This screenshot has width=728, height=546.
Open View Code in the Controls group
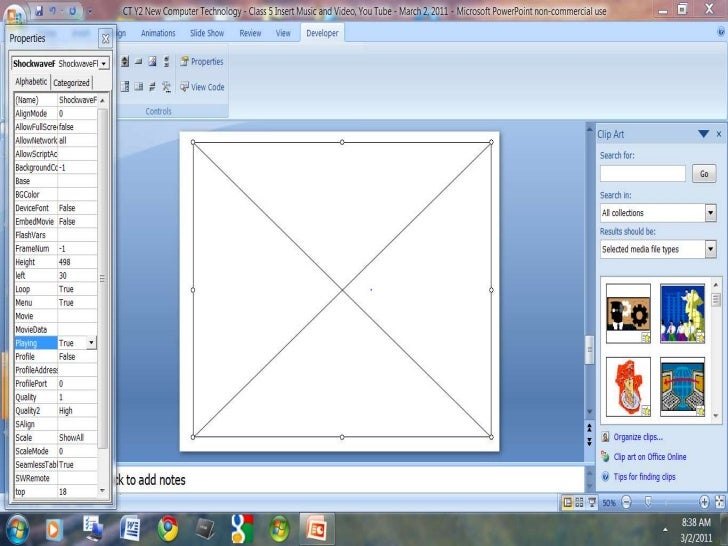(201, 87)
